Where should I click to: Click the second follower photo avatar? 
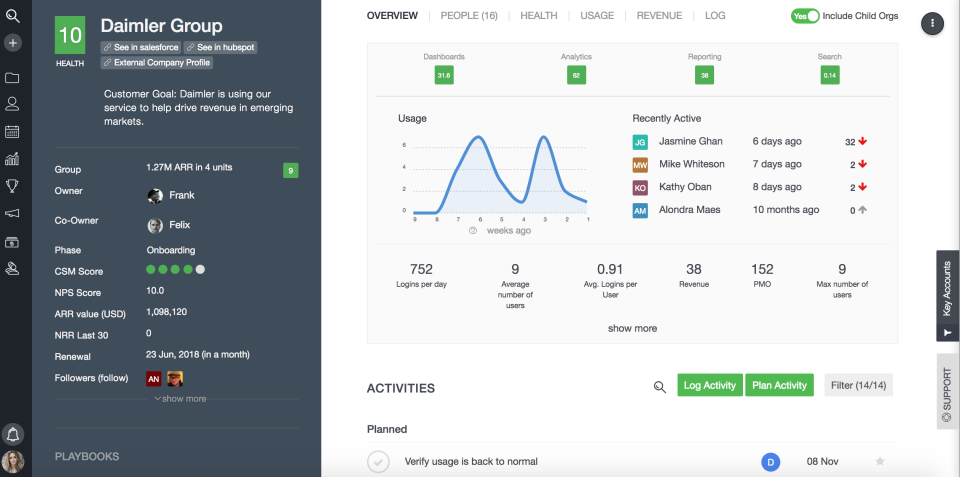coord(176,379)
